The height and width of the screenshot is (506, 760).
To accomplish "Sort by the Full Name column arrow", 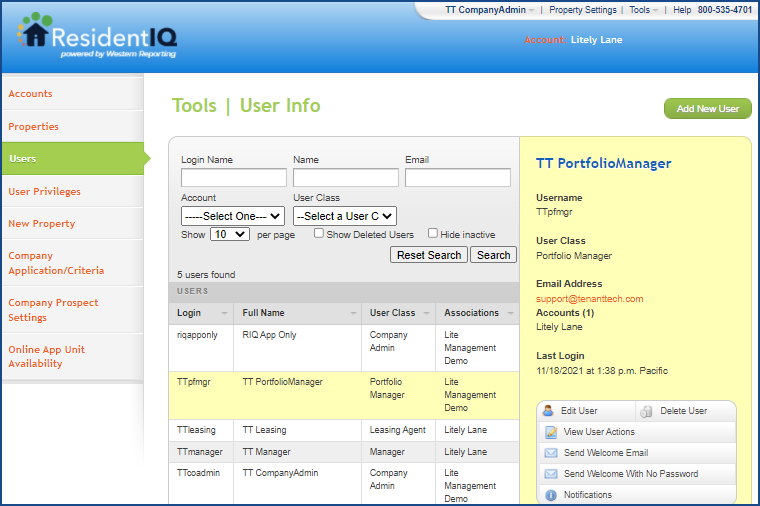I will (x=353, y=314).
